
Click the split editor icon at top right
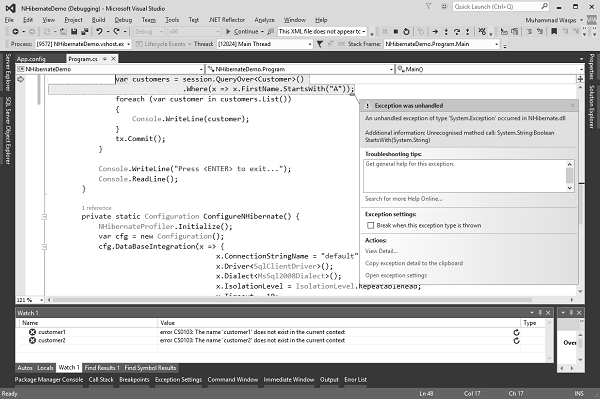(580, 78)
